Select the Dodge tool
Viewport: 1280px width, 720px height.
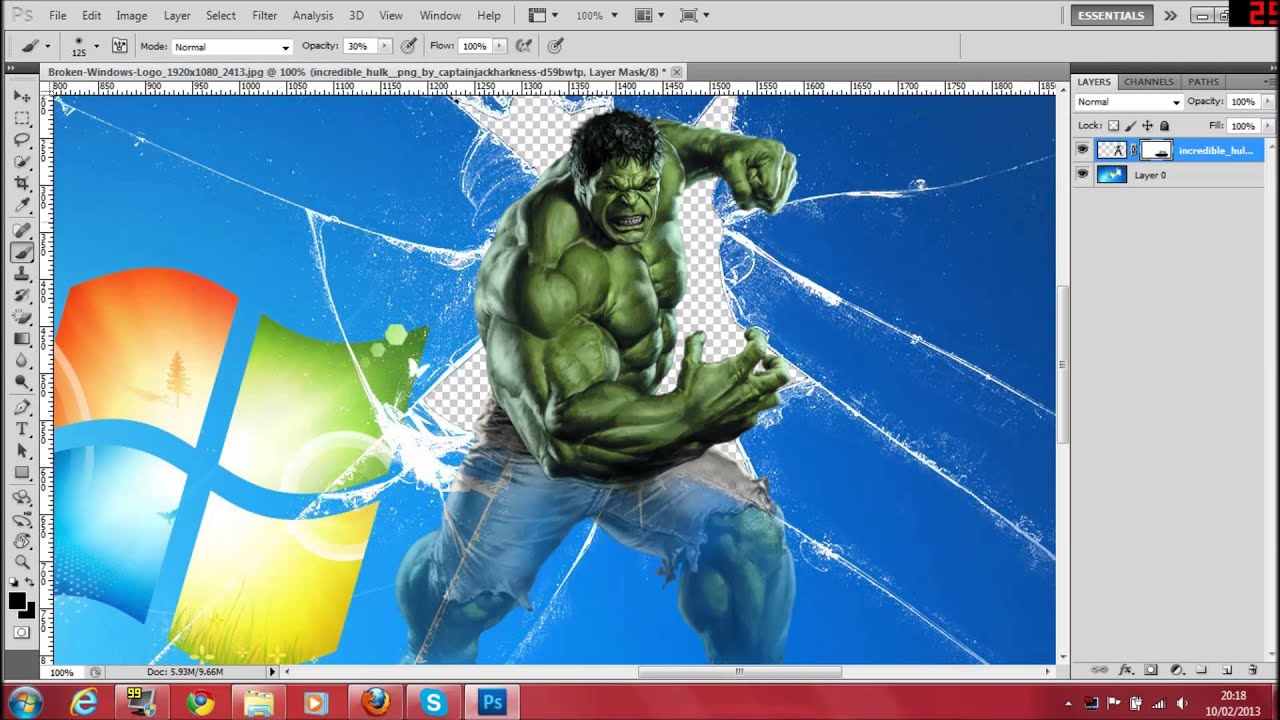click(x=21, y=383)
